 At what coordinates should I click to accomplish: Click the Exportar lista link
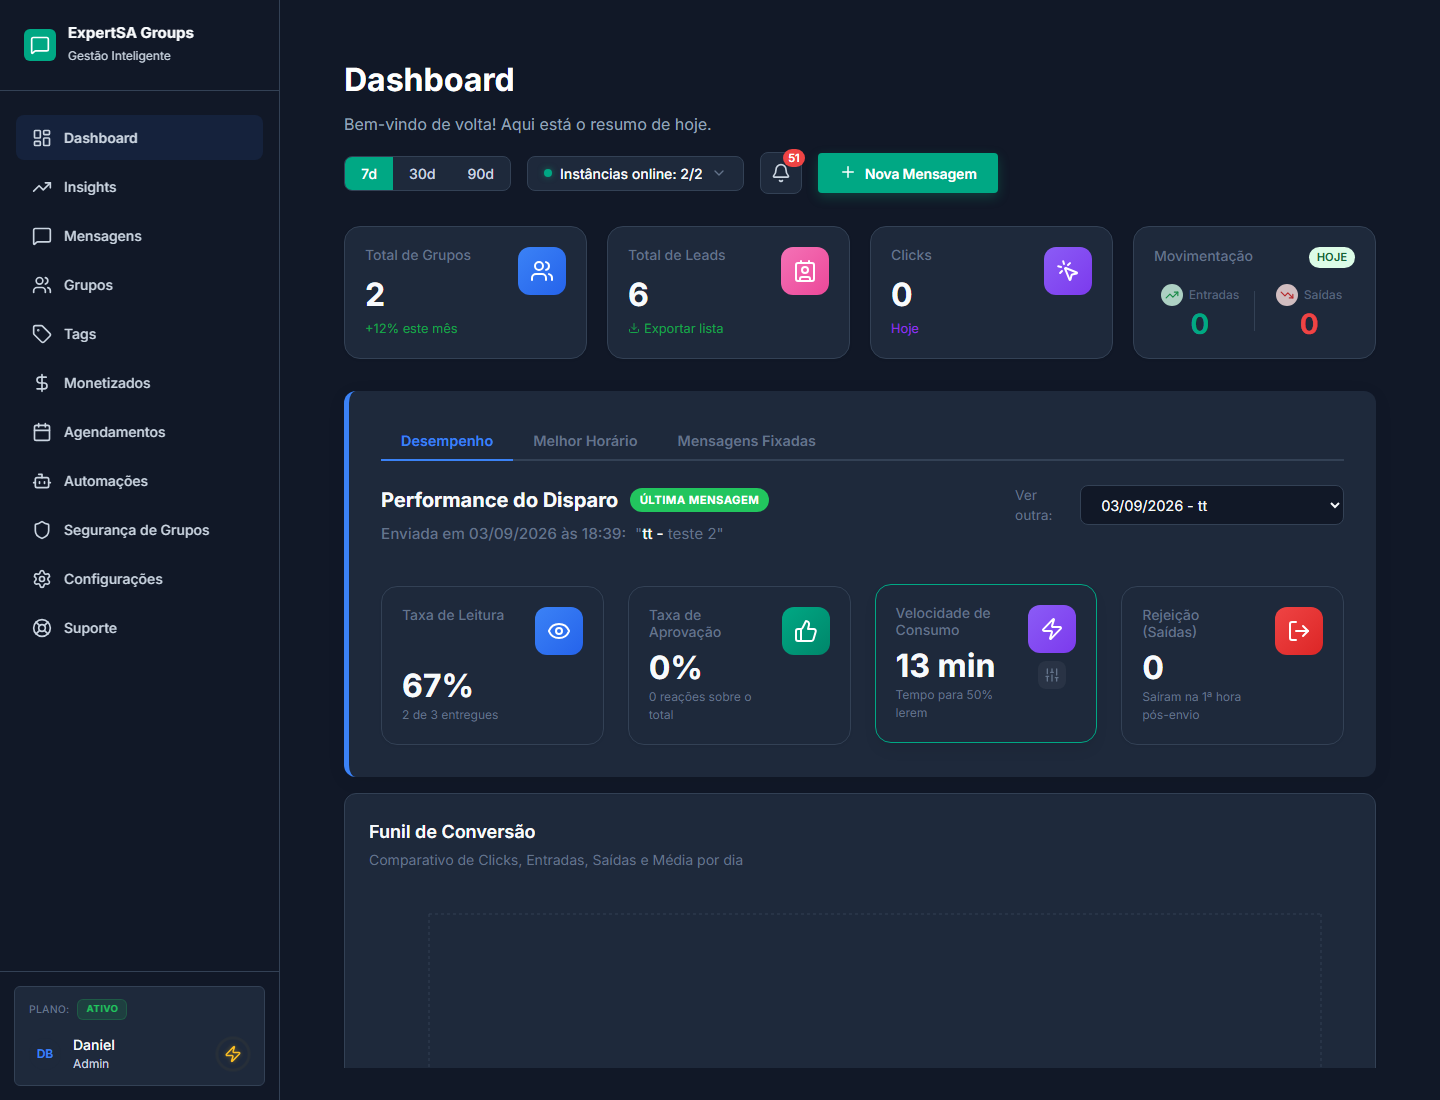(675, 328)
